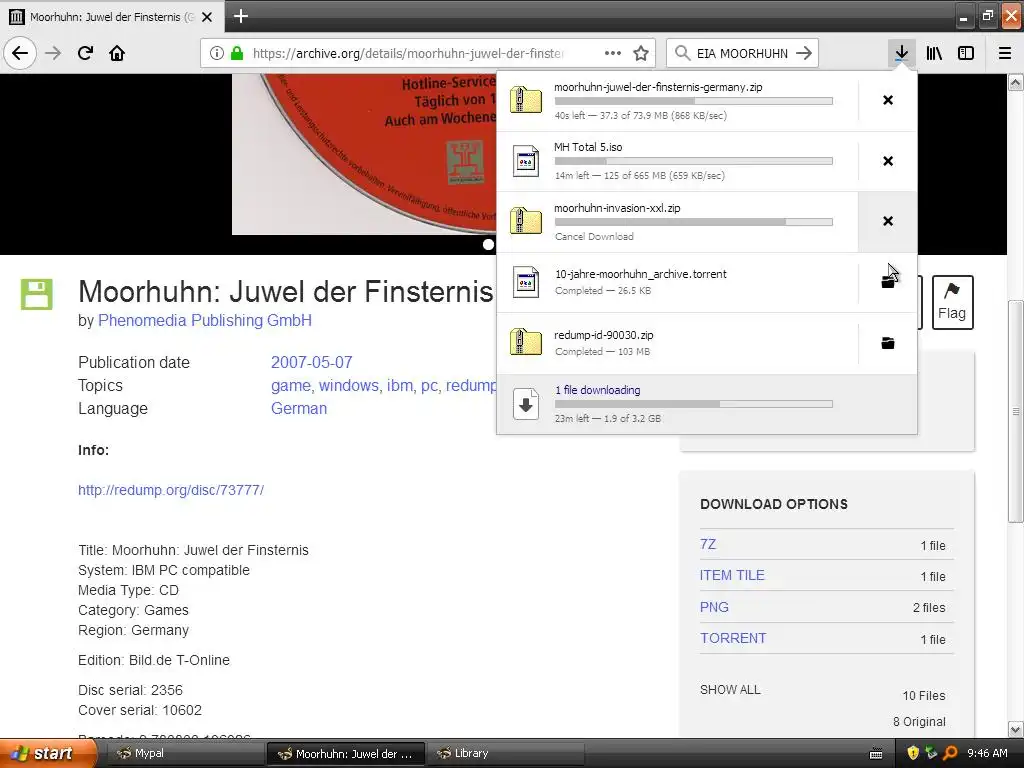Viewport: 1024px width, 768px height.
Task: Click the MH Total 5.iso file icon
Action: (526, 161)
